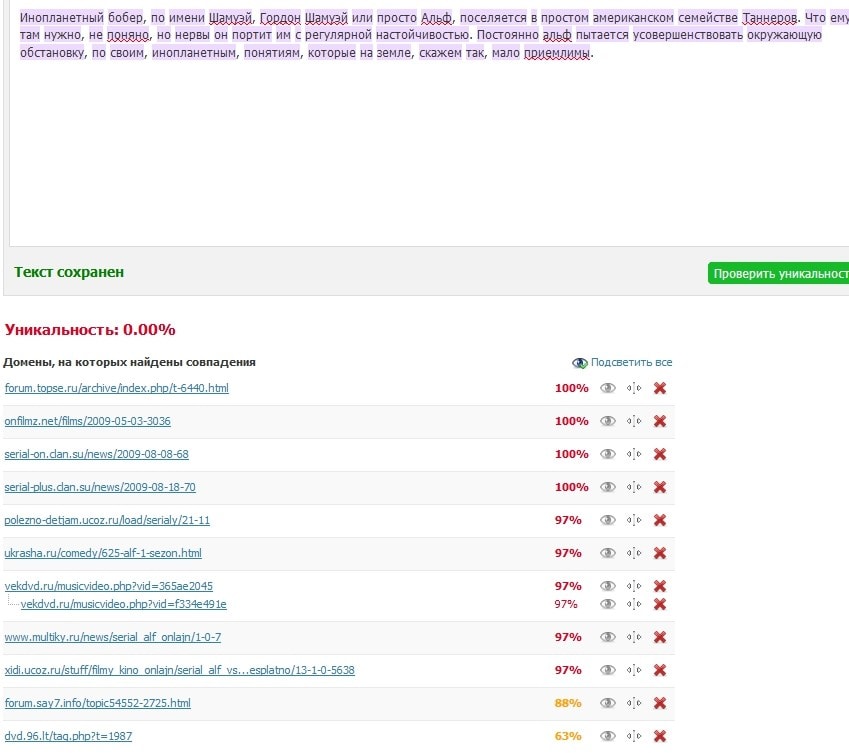Open forum.topse.ru/archive/index.php/t-6440.html link

pos(116,388)
